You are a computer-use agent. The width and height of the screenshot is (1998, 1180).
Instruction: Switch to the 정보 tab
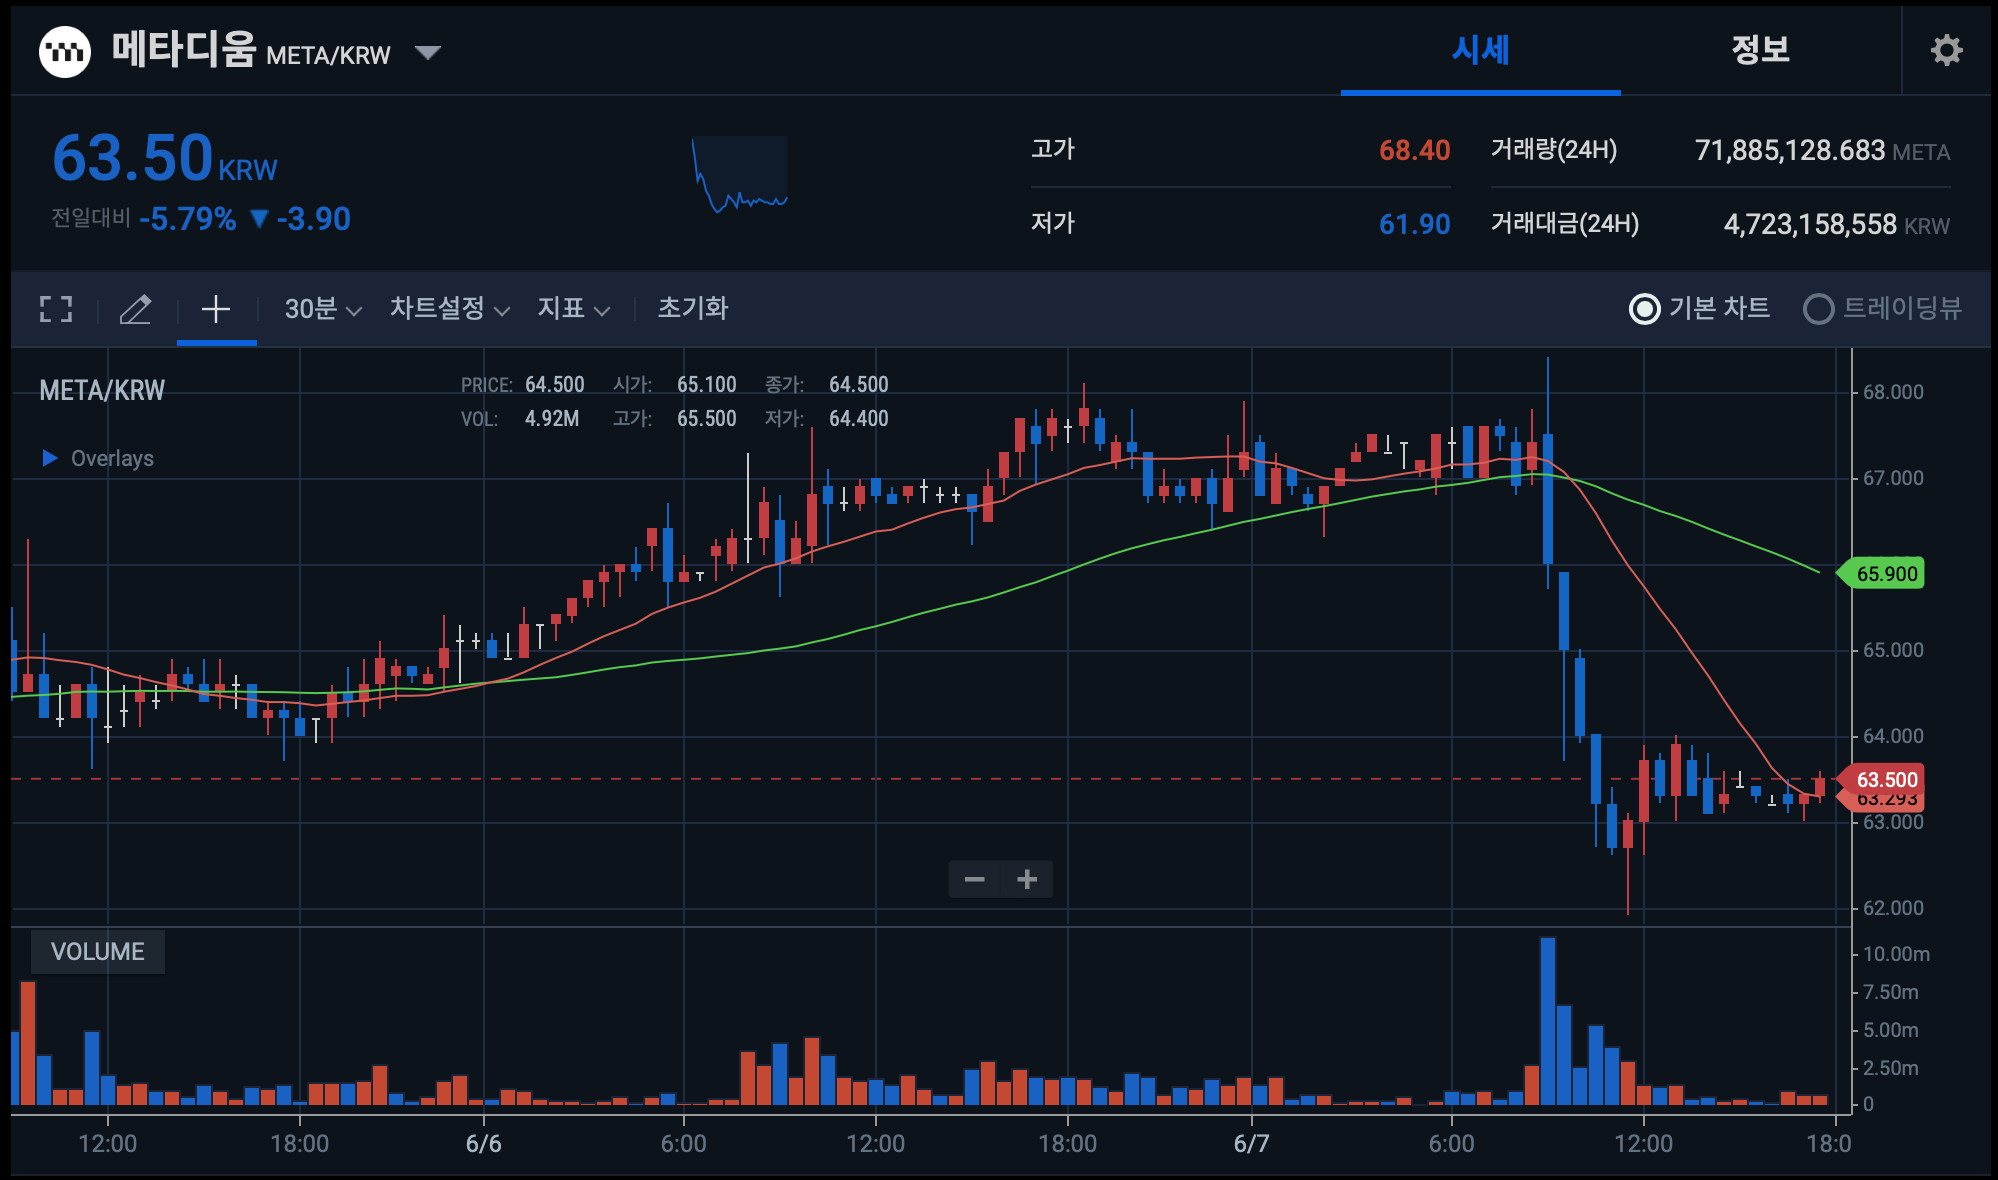tap(1760, 50)
